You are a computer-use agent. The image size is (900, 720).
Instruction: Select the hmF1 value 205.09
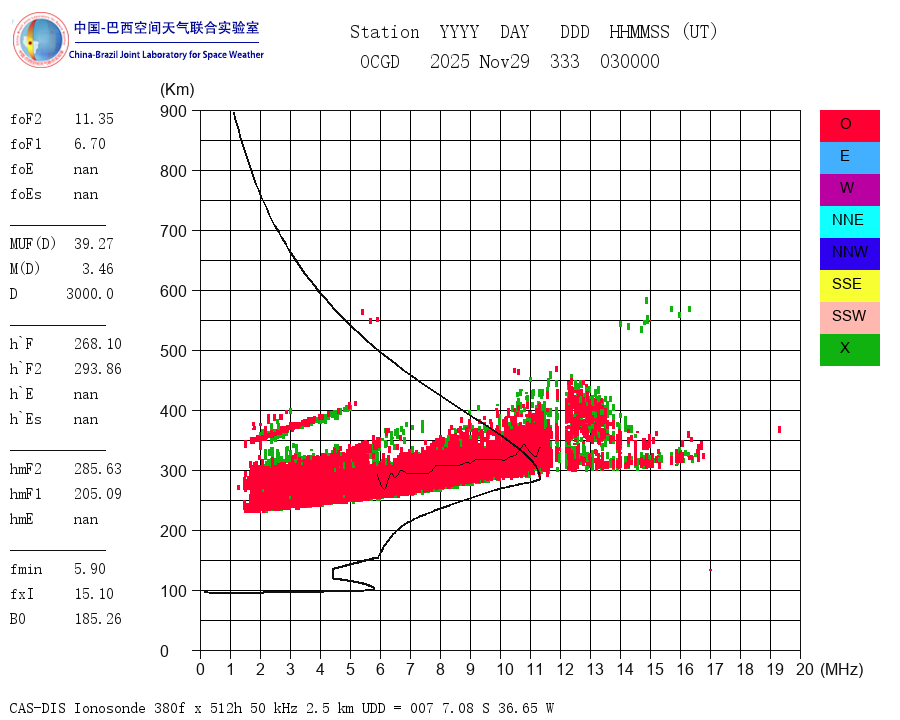[x=98, y=494]
